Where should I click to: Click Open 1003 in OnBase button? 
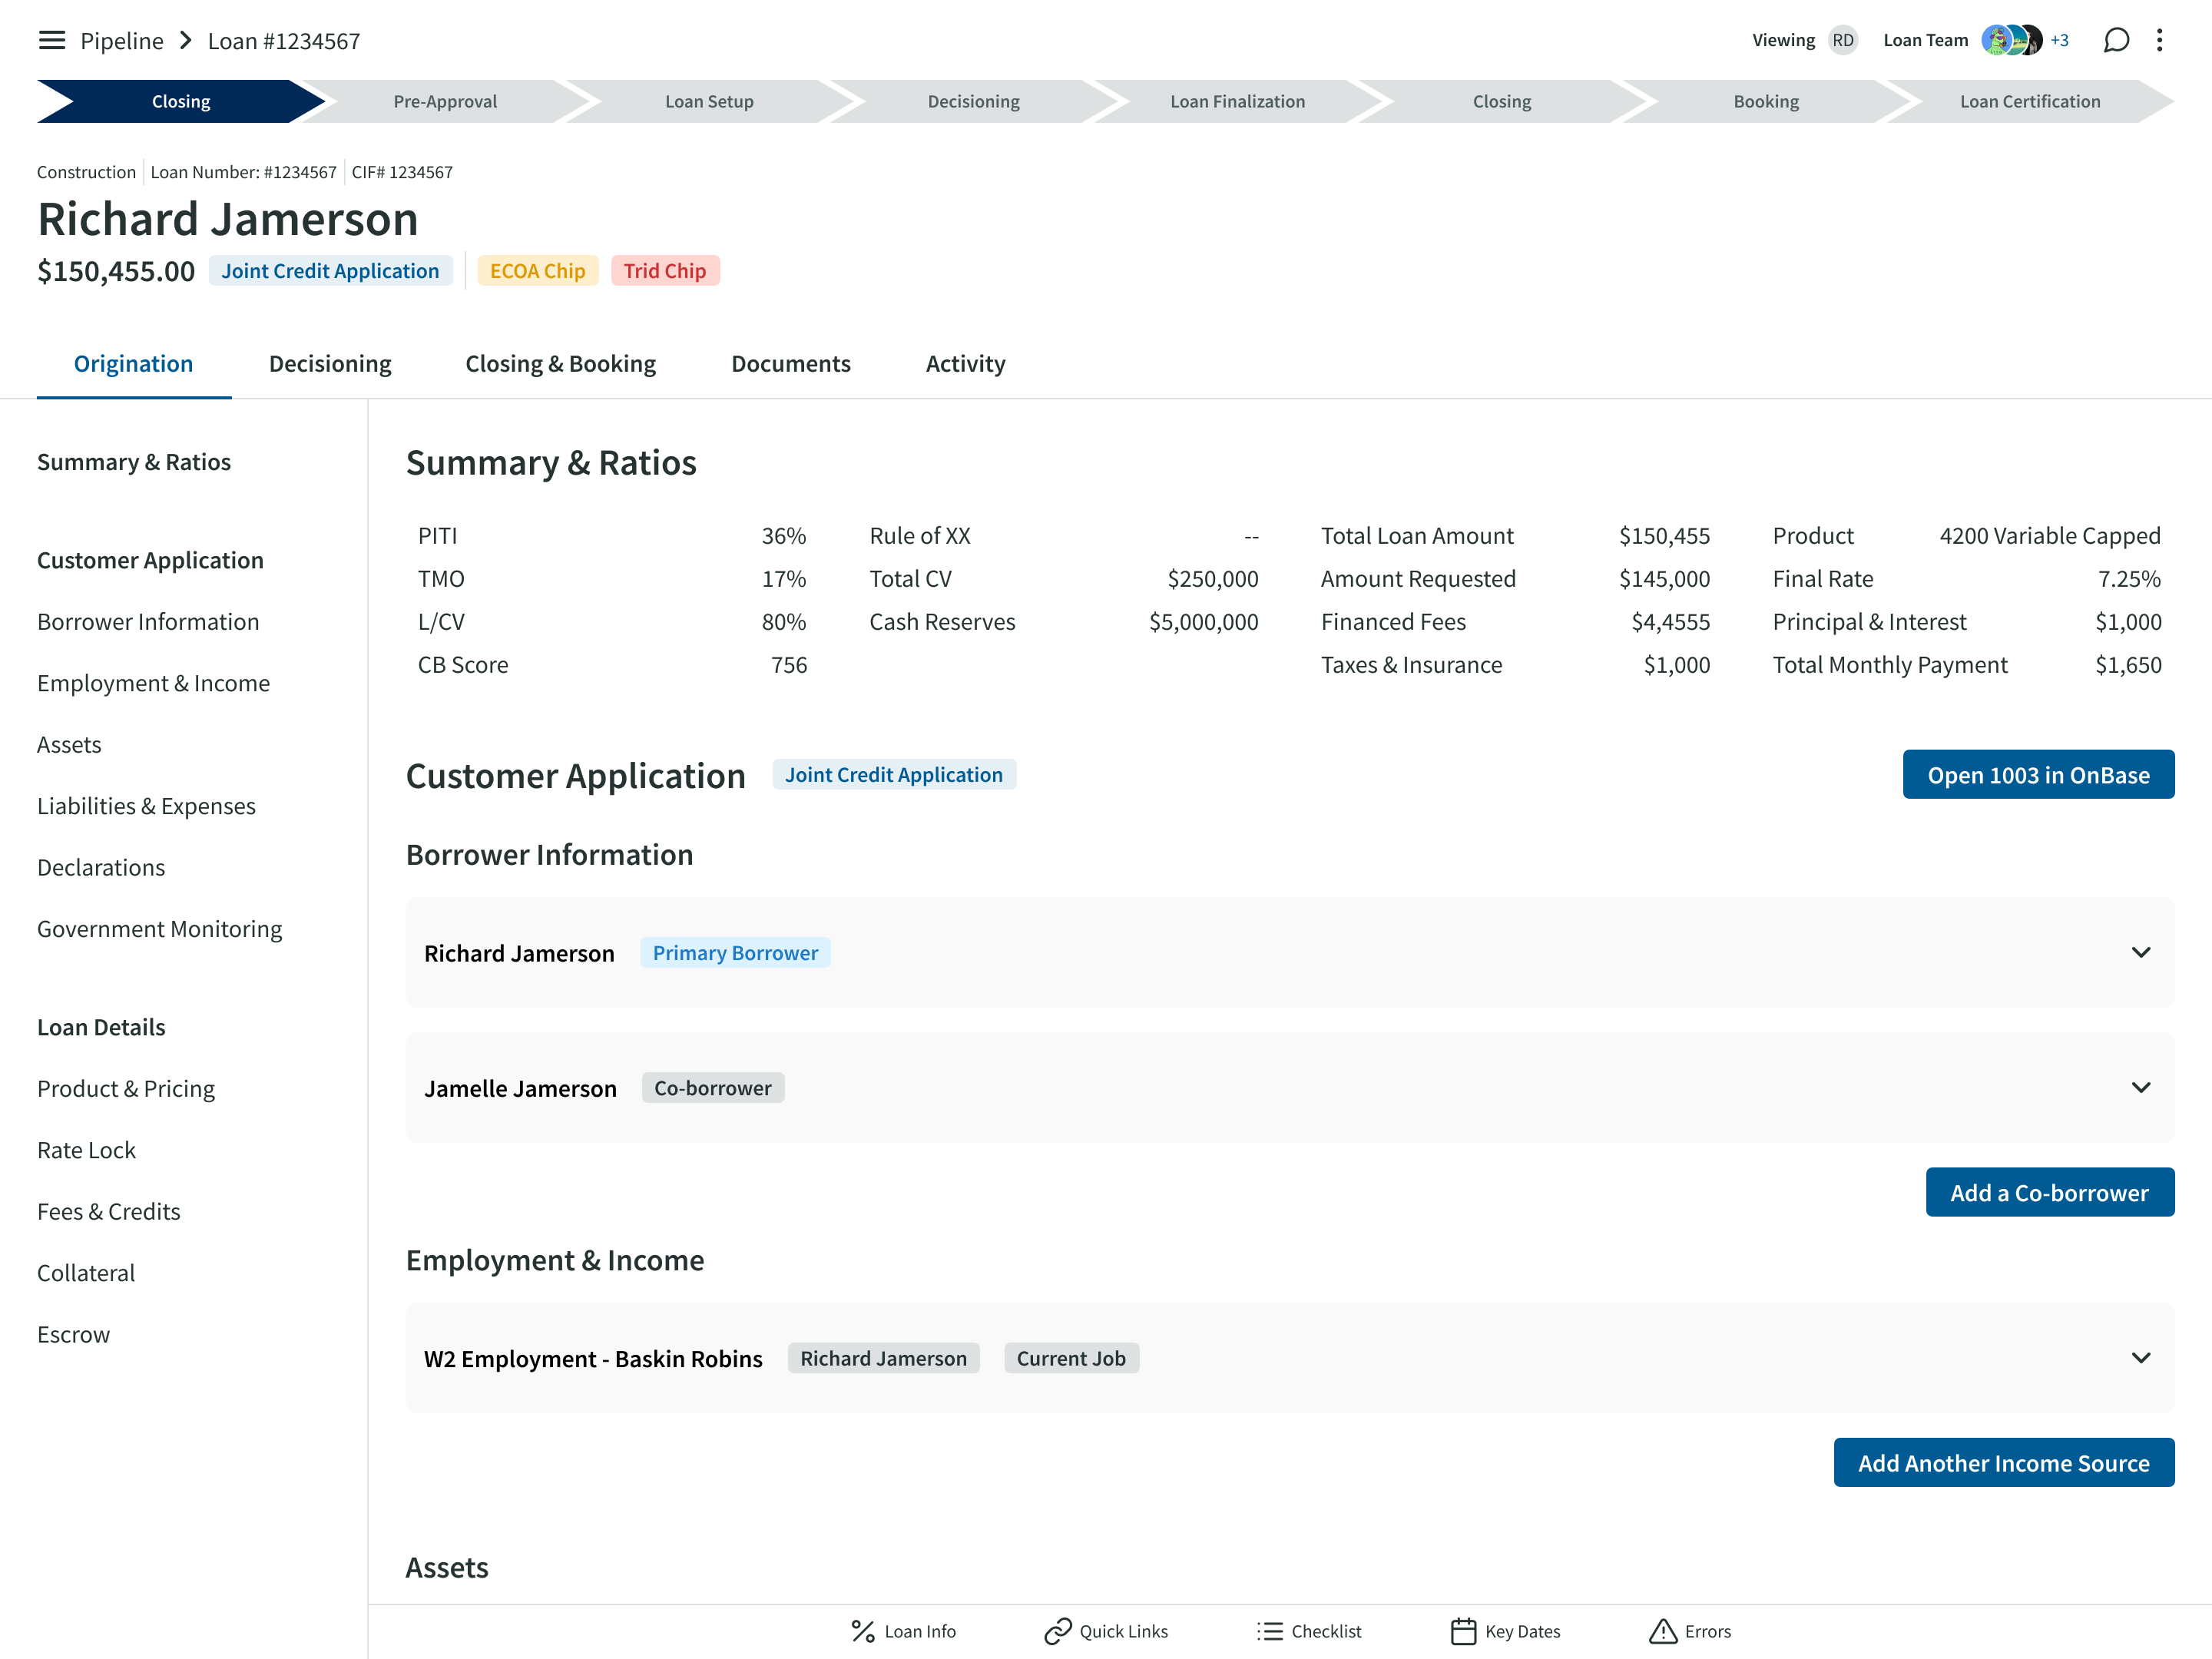click(2037, 775)
